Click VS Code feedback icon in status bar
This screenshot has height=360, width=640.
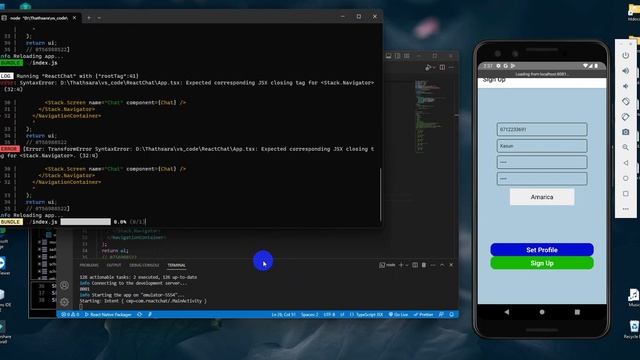(441, 315)
